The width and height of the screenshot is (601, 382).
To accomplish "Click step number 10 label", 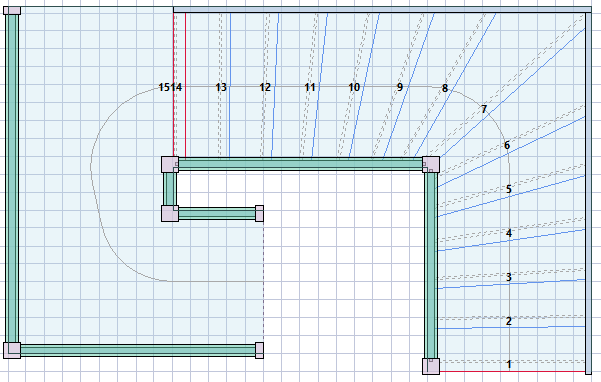I will 354,87.
